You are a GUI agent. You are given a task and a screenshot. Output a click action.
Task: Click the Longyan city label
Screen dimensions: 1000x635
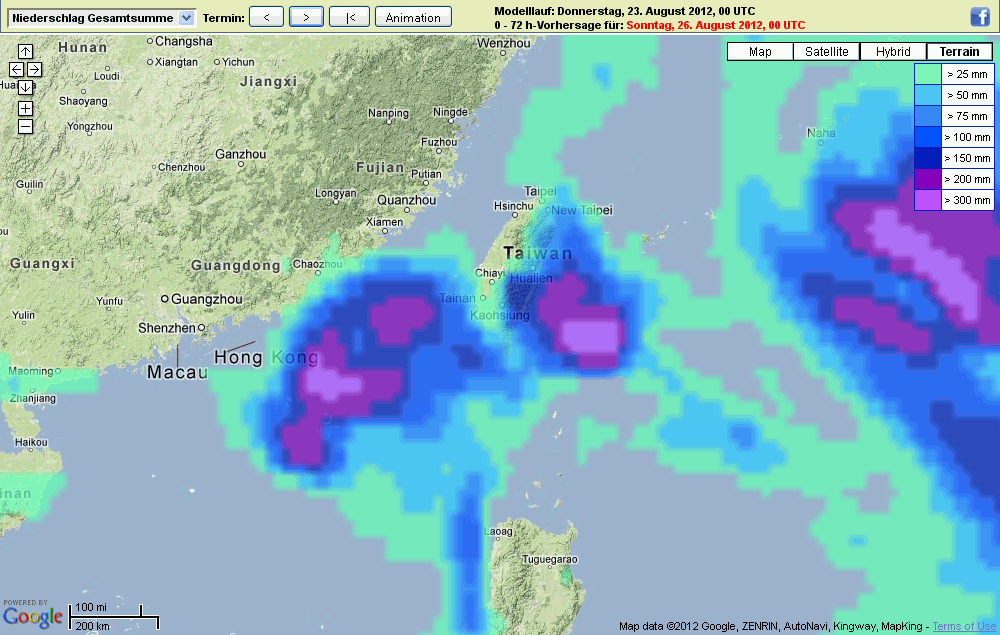click(x=335, y=193)
